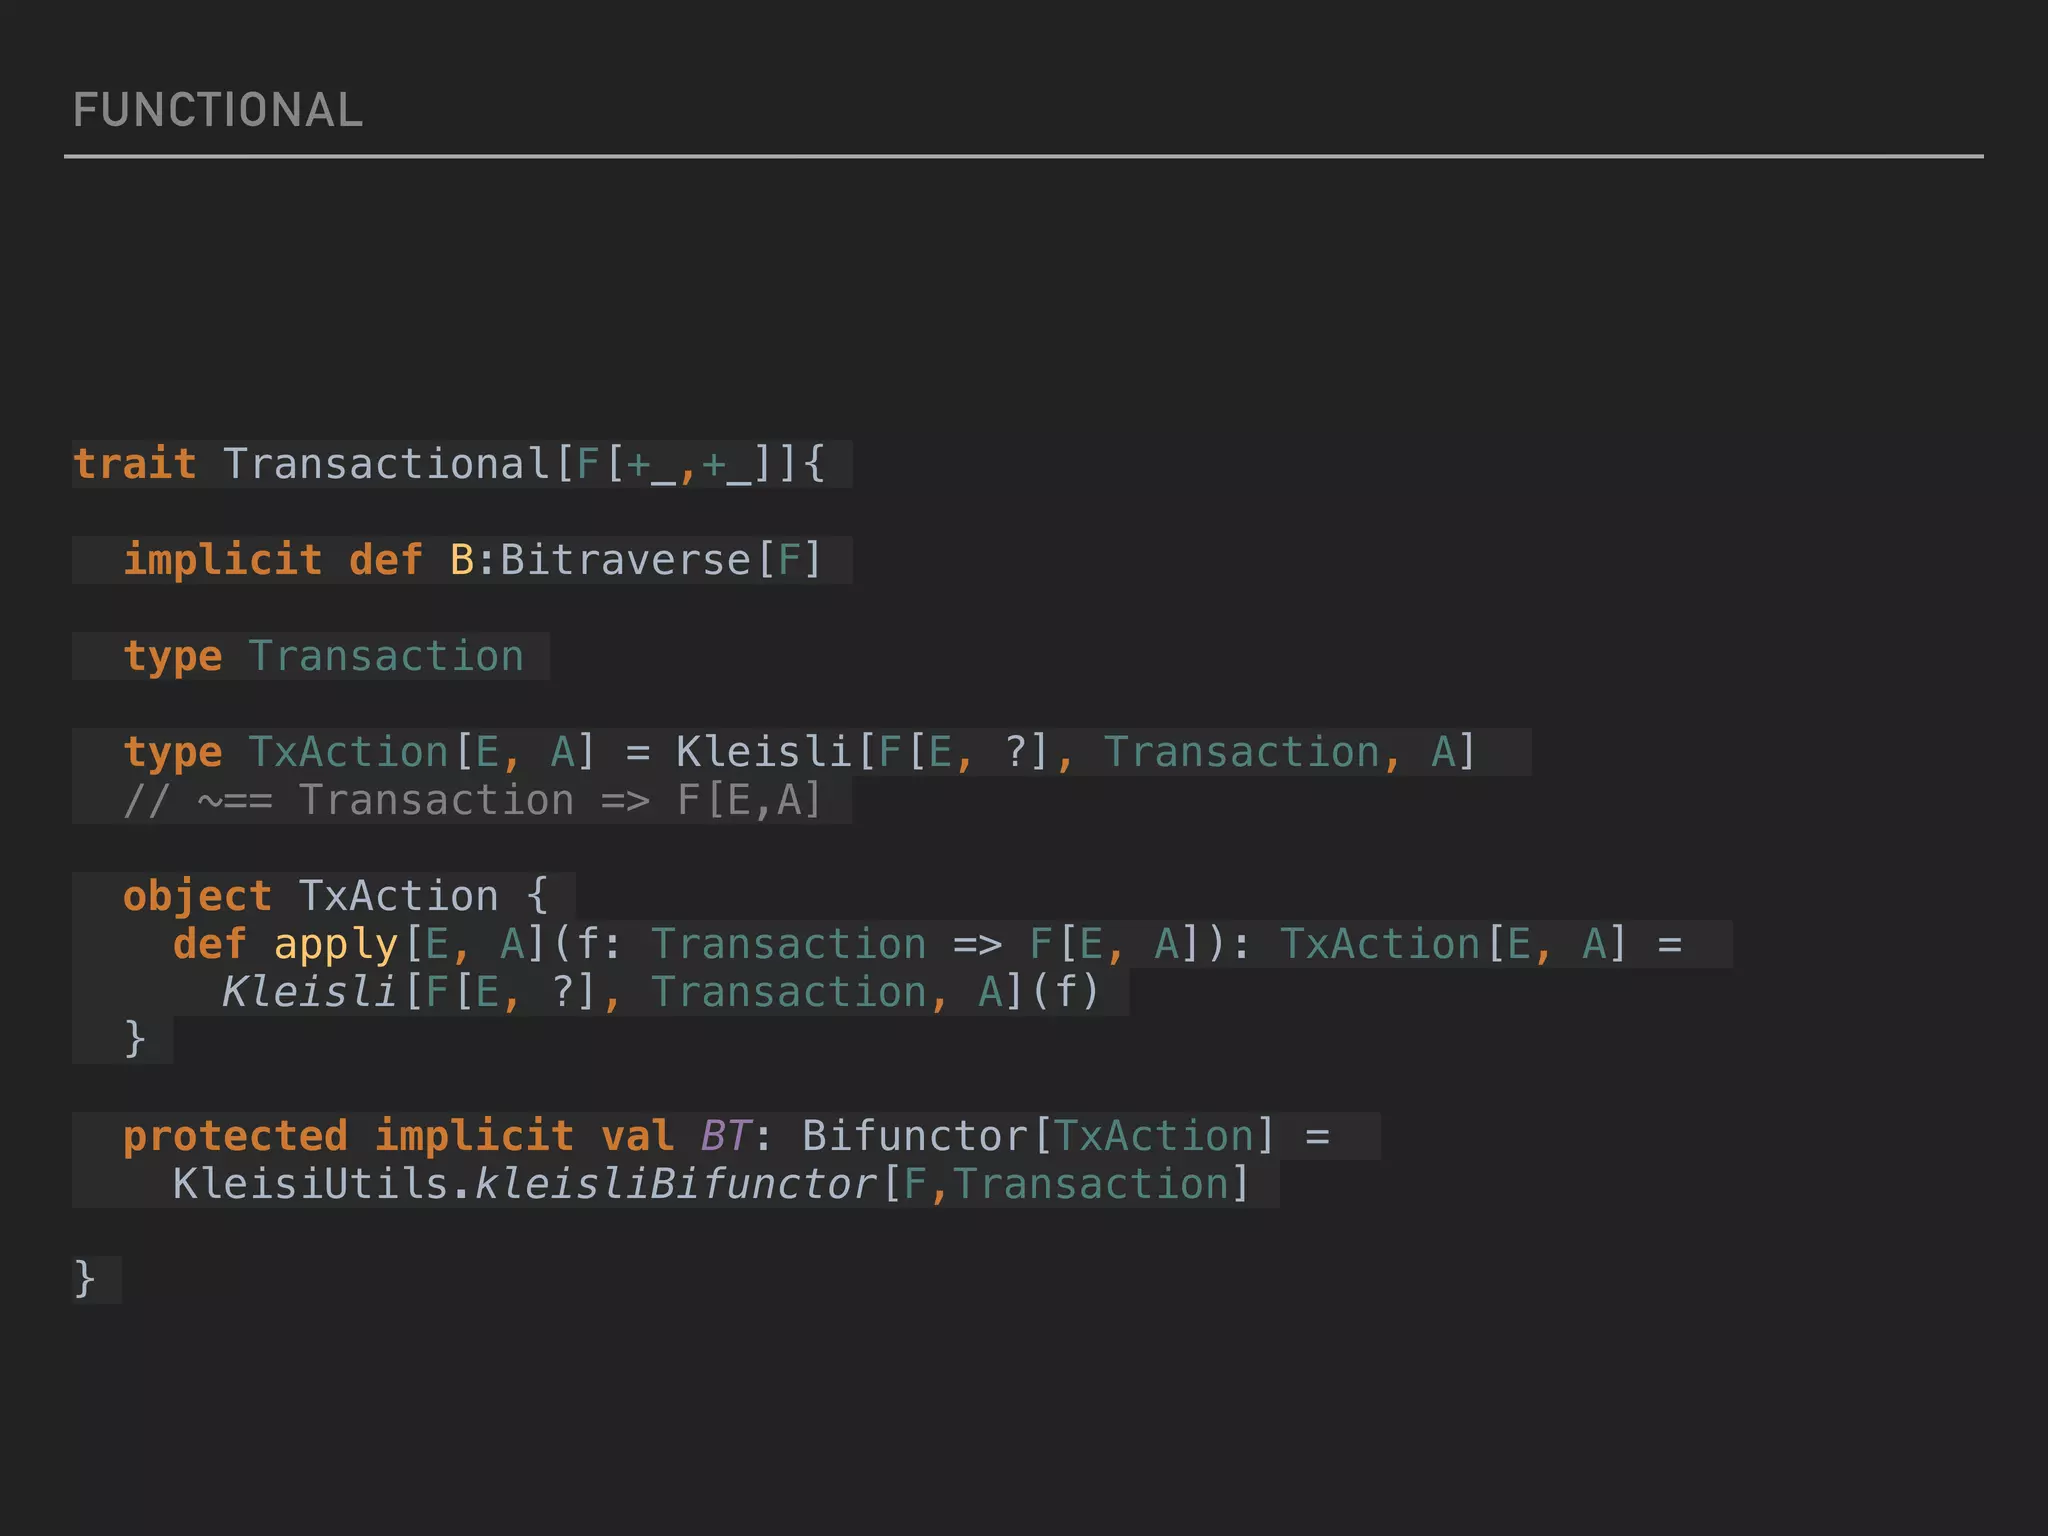
Task: Click the italic 'Kleisli[F[E, ?], Transaction, A](f)' line
Action: click(x=661, y=992)
